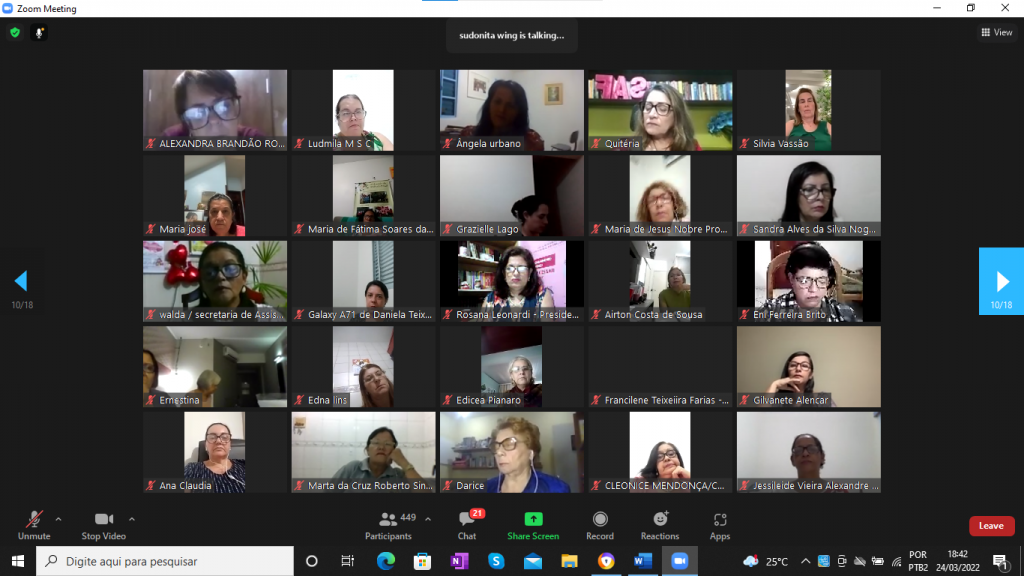
Task: Open the Participants list
Action: coord(388,524)
